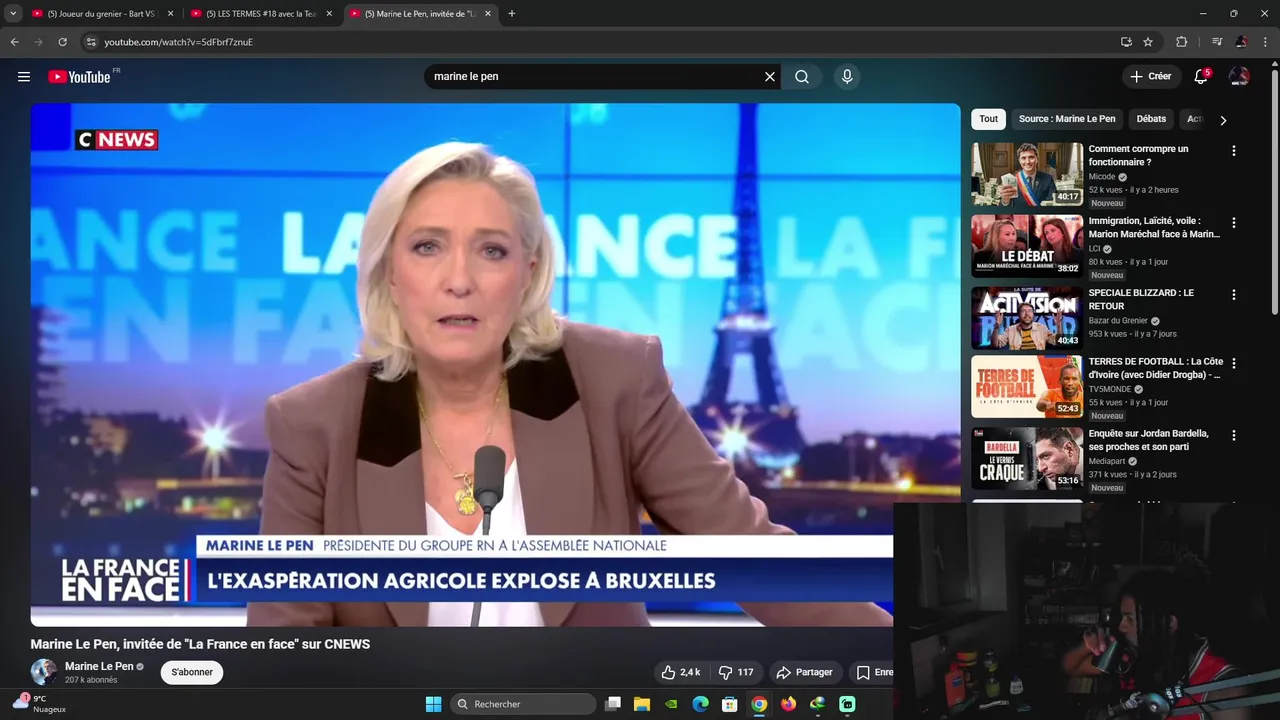Screen dimensions: 1280x720
Task: Reload the current page
Action: (x=62, y=42)
